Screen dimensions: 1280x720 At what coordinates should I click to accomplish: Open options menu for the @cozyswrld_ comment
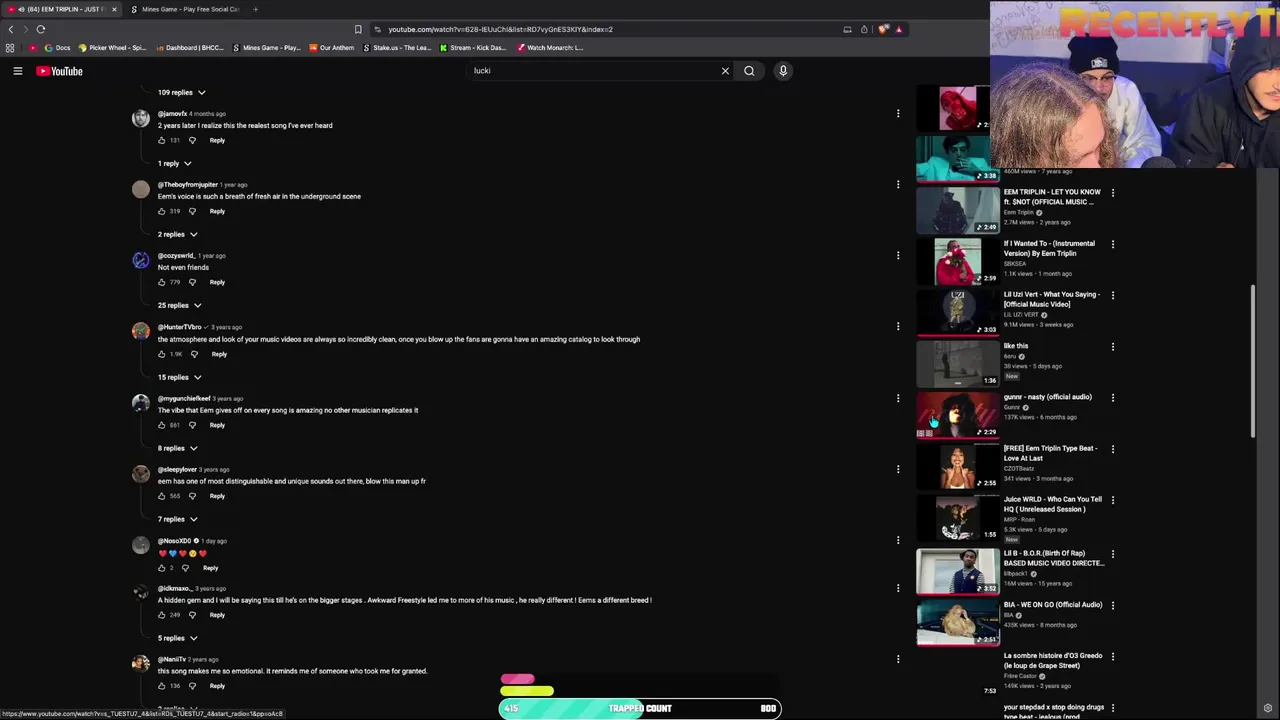point(898,256)
